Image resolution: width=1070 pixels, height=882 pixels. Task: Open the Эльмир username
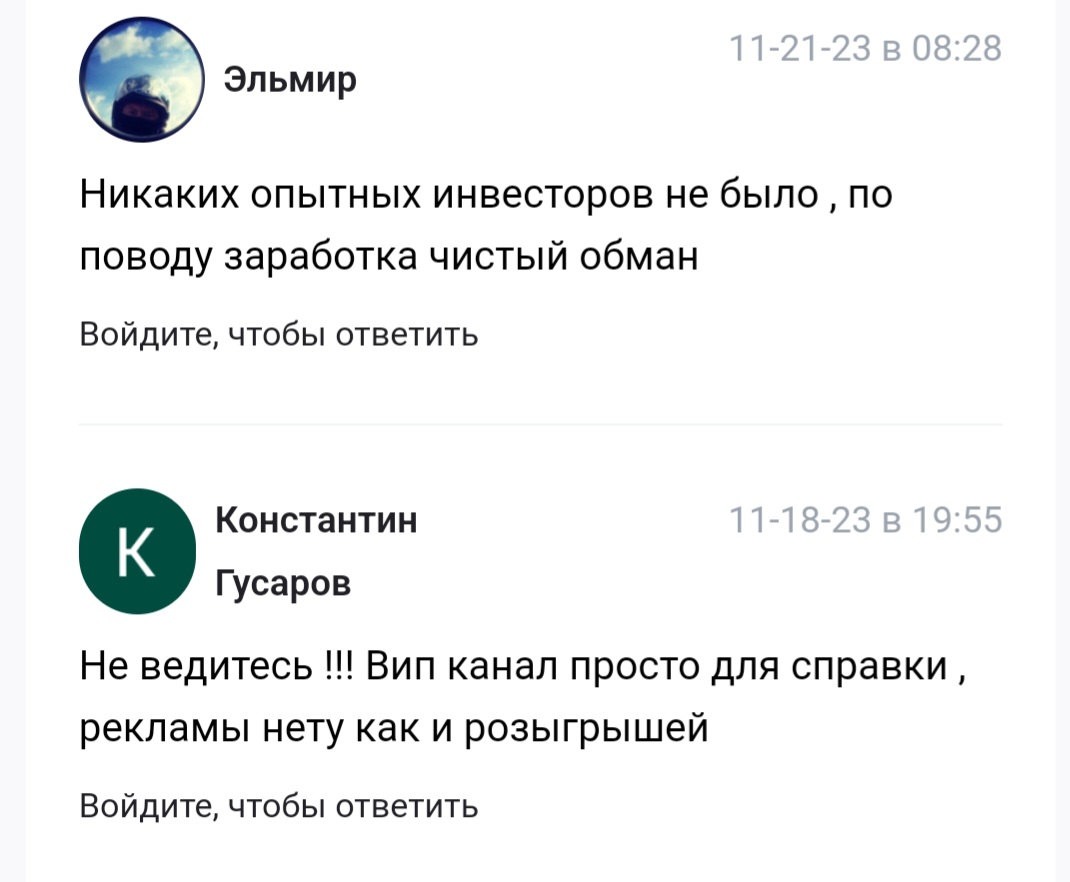(x=290, y=78)
